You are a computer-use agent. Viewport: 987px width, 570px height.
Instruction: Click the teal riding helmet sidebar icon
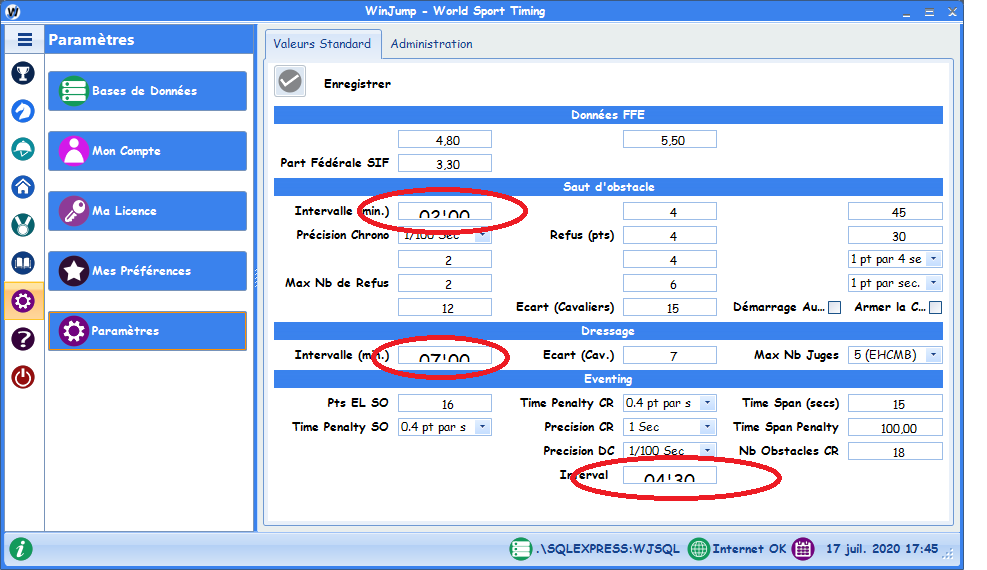(23, 149)
